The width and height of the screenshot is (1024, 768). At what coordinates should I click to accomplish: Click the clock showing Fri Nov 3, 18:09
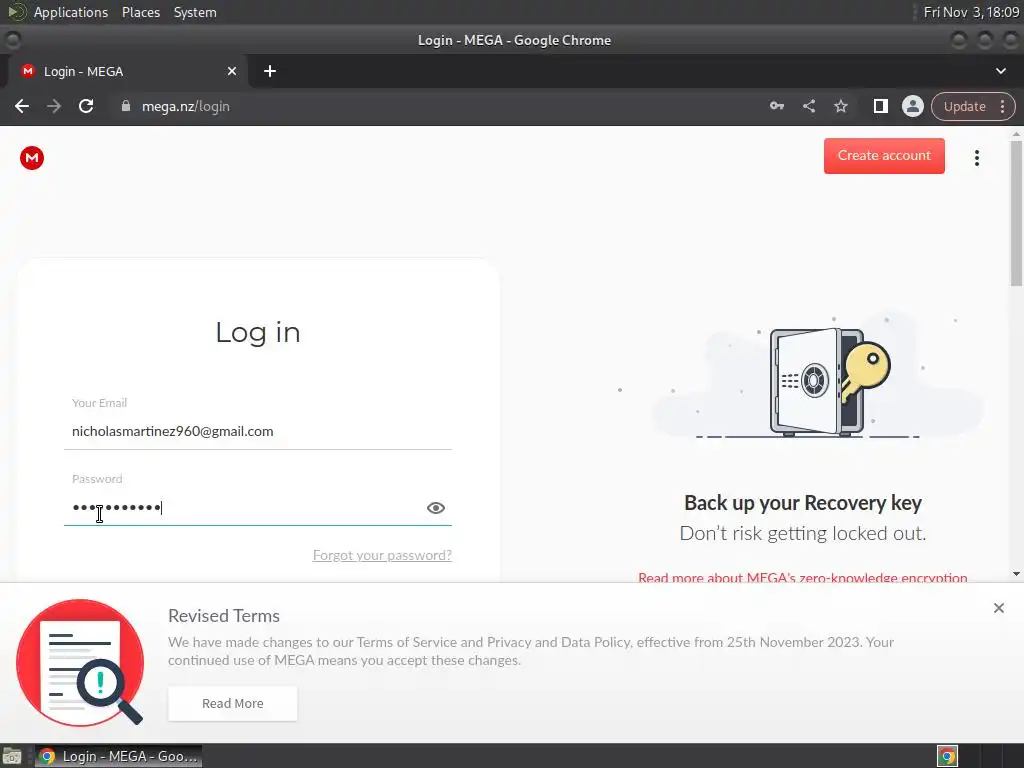click(971, 12)
